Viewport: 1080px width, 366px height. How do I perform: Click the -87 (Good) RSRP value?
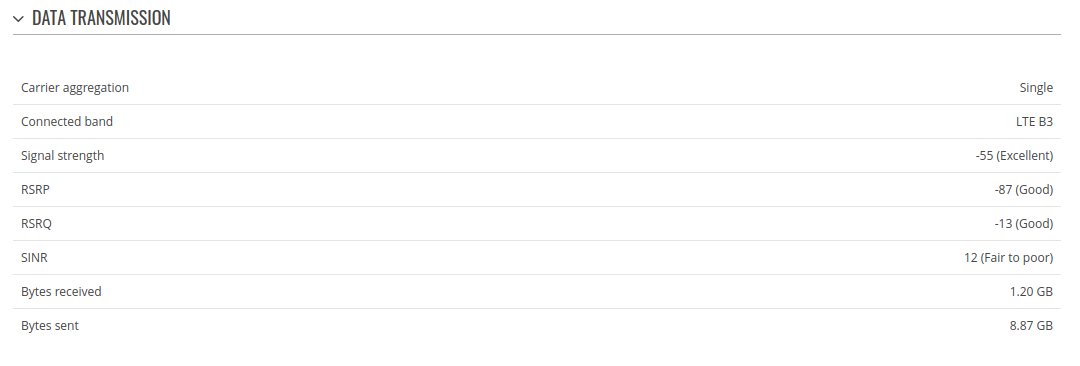pos(1024,190)
